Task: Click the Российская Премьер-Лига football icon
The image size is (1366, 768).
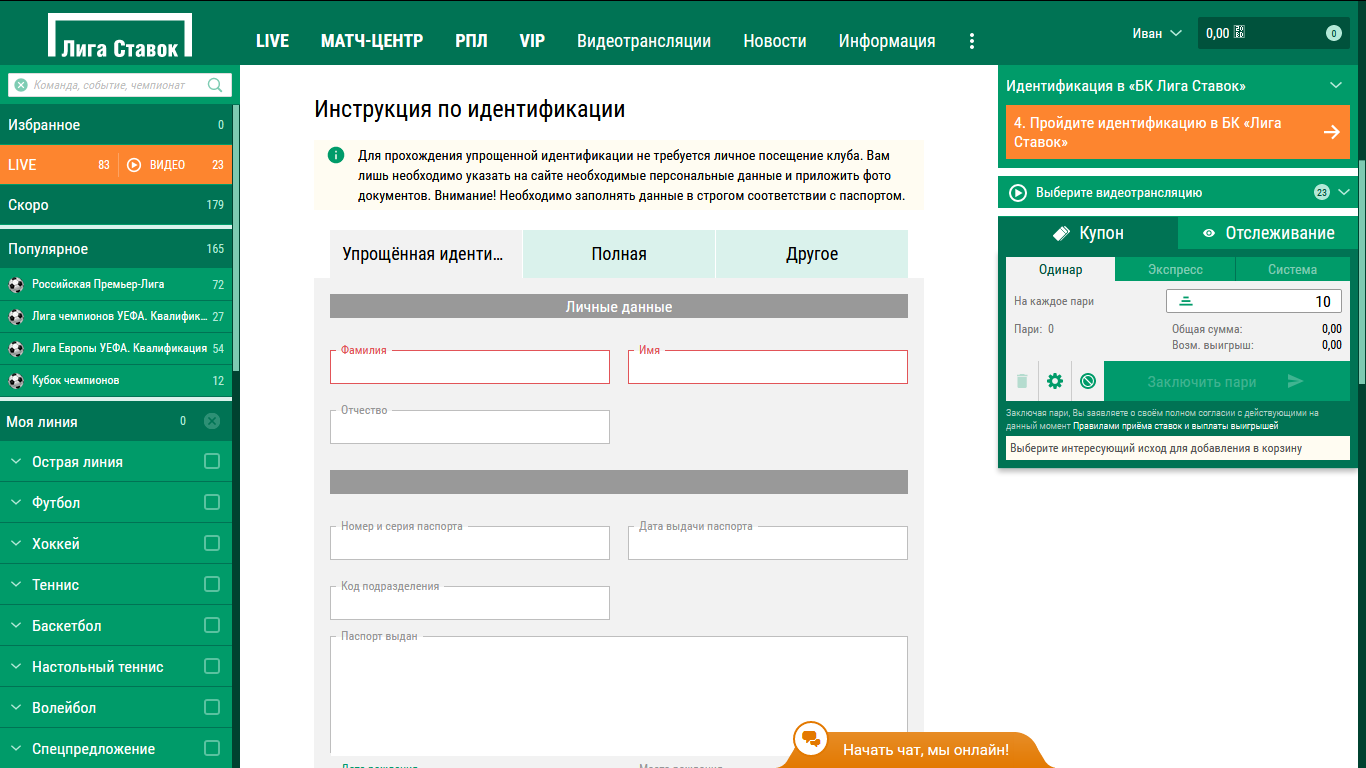Action: (16, 285)
